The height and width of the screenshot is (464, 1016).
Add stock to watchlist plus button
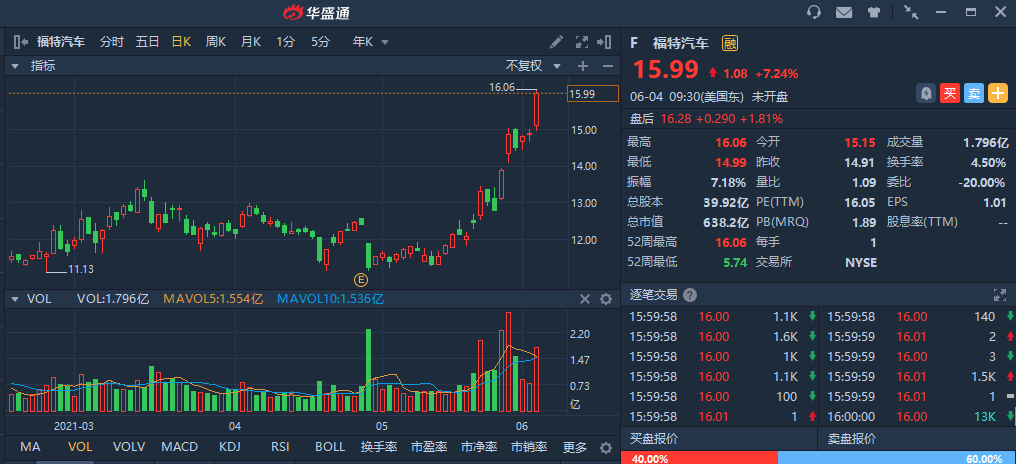point(997,94)
